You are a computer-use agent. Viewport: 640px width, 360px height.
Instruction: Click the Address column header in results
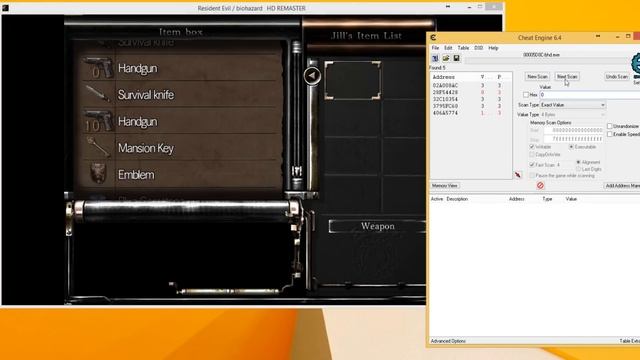pyautogui.click(x=444, y=77)
